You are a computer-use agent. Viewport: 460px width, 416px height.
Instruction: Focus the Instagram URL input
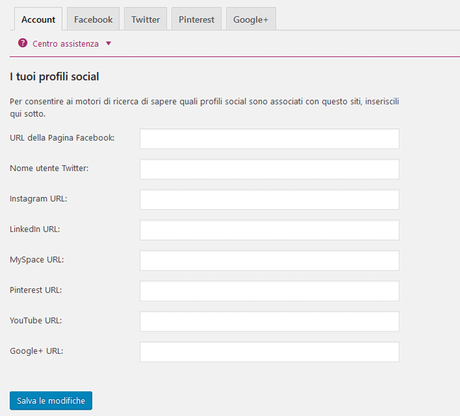(269, 200)
